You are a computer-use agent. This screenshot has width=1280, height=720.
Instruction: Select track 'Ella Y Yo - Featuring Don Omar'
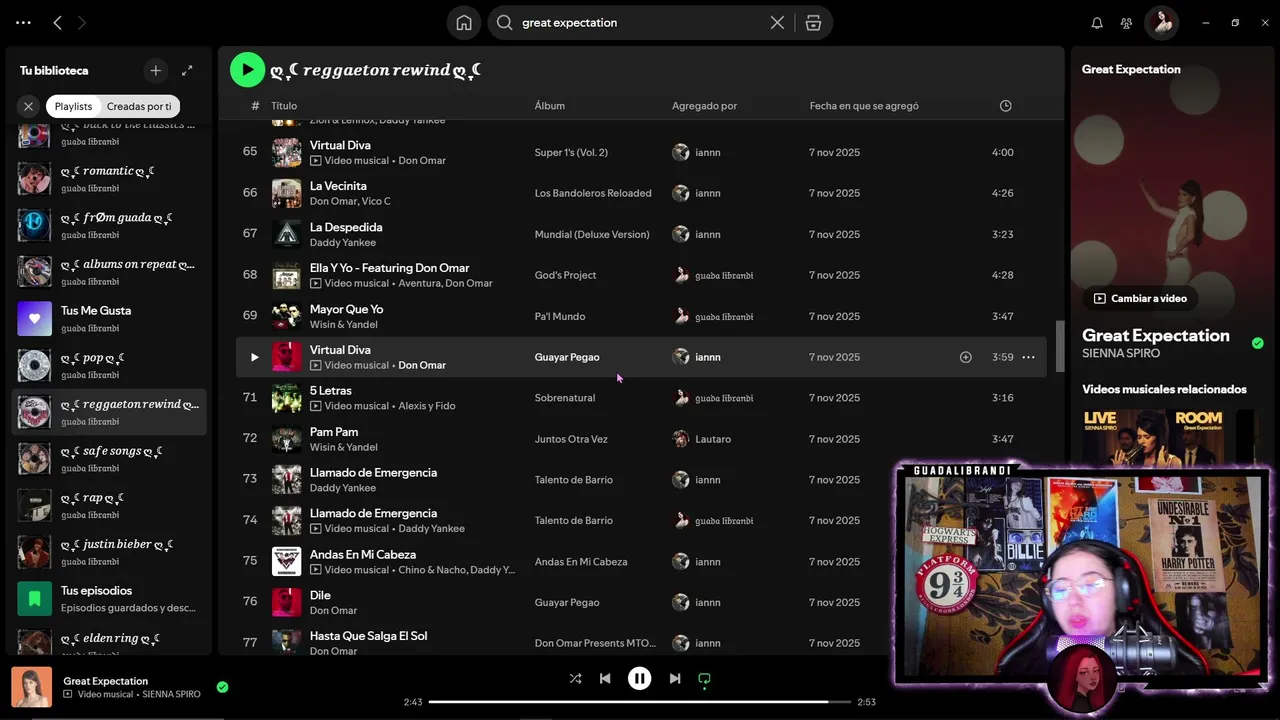[389, 268]
